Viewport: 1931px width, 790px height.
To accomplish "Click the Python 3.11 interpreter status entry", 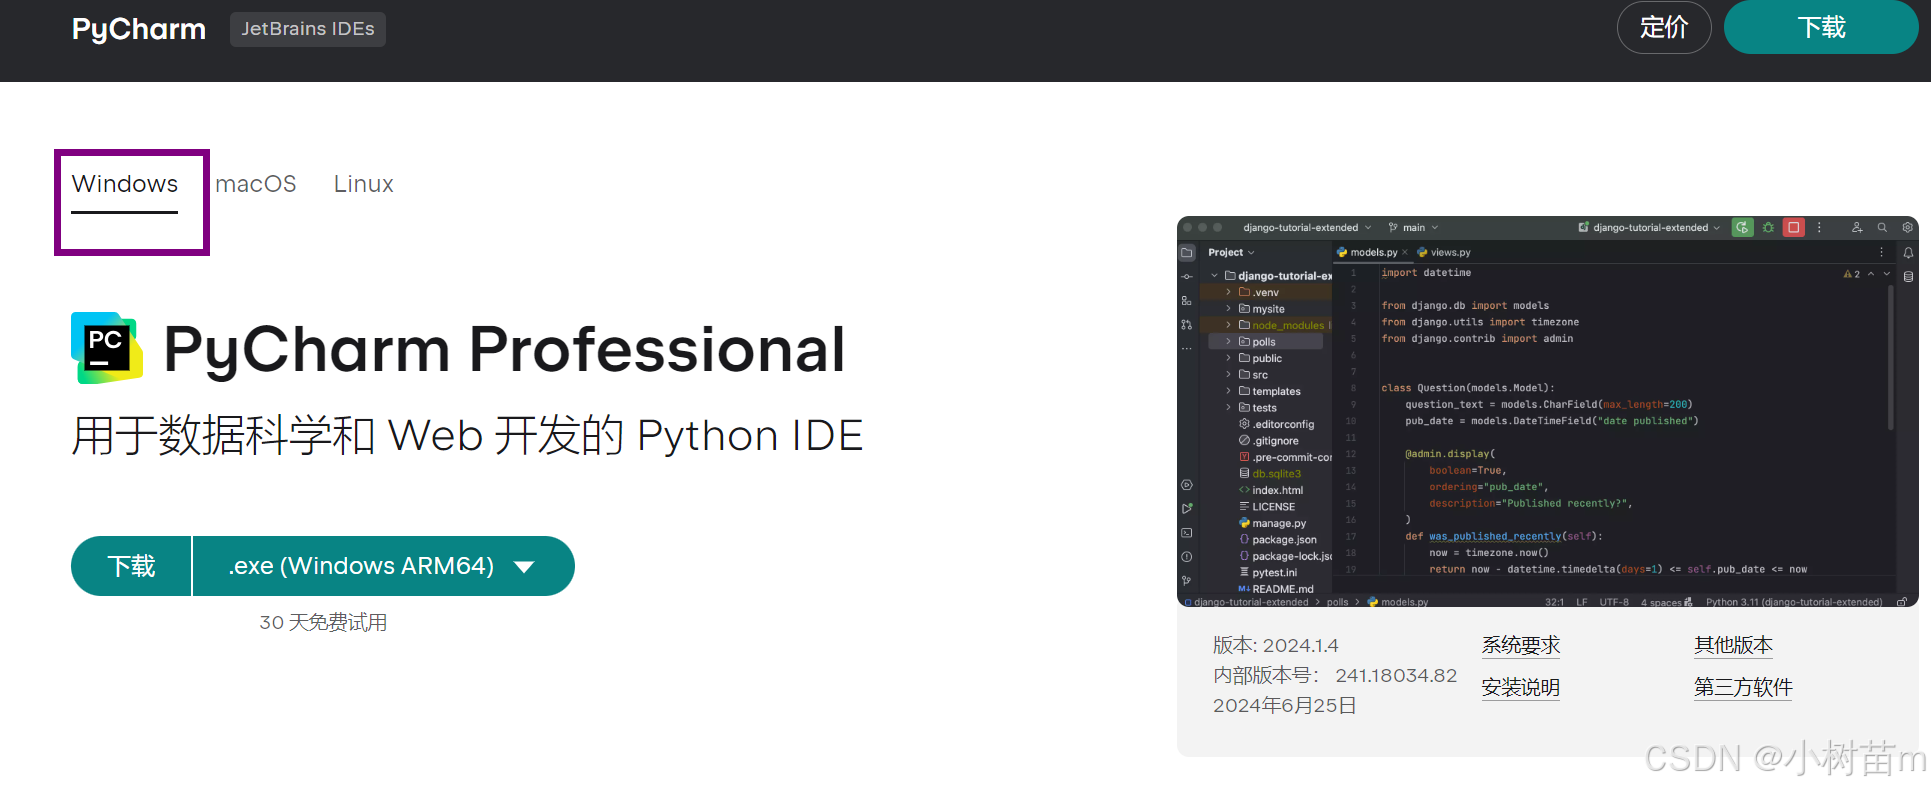I will 1794,602.
